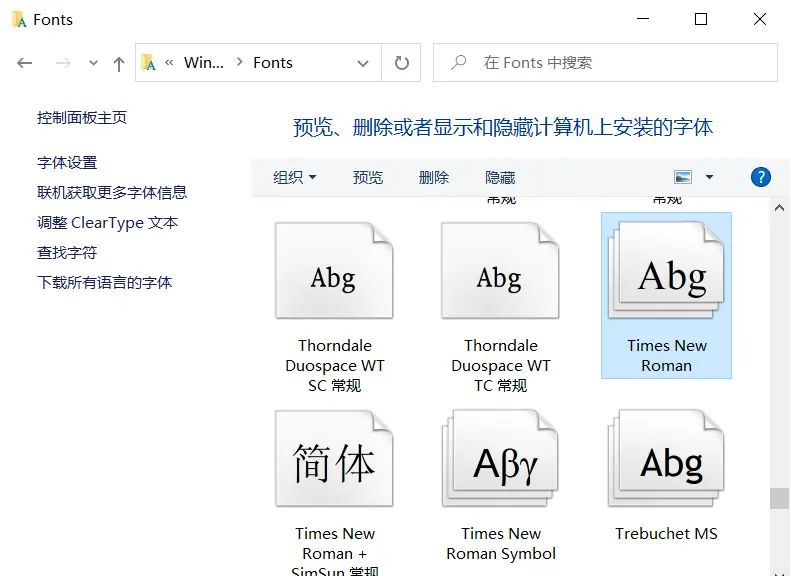
Task: Select the Win... path segment
Action: tap(204, 63)
